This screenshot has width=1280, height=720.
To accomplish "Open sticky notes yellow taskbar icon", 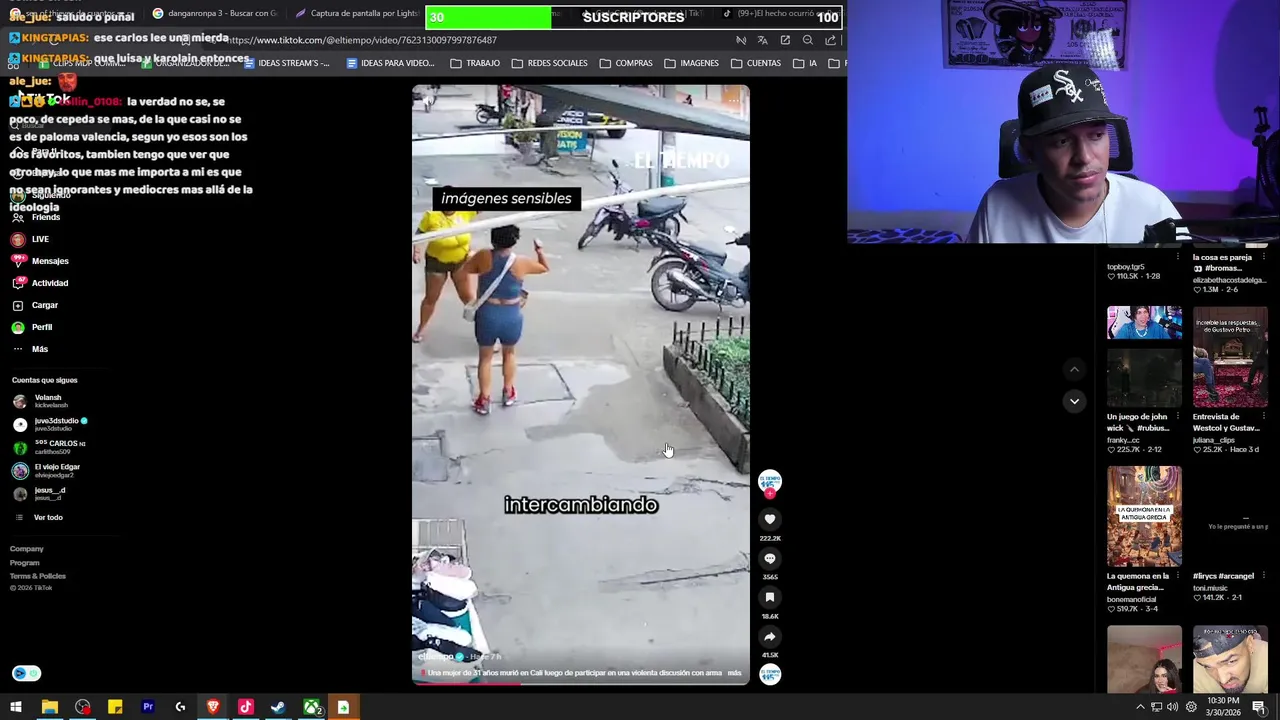I will pyautogui.click(x=115, y=707).
